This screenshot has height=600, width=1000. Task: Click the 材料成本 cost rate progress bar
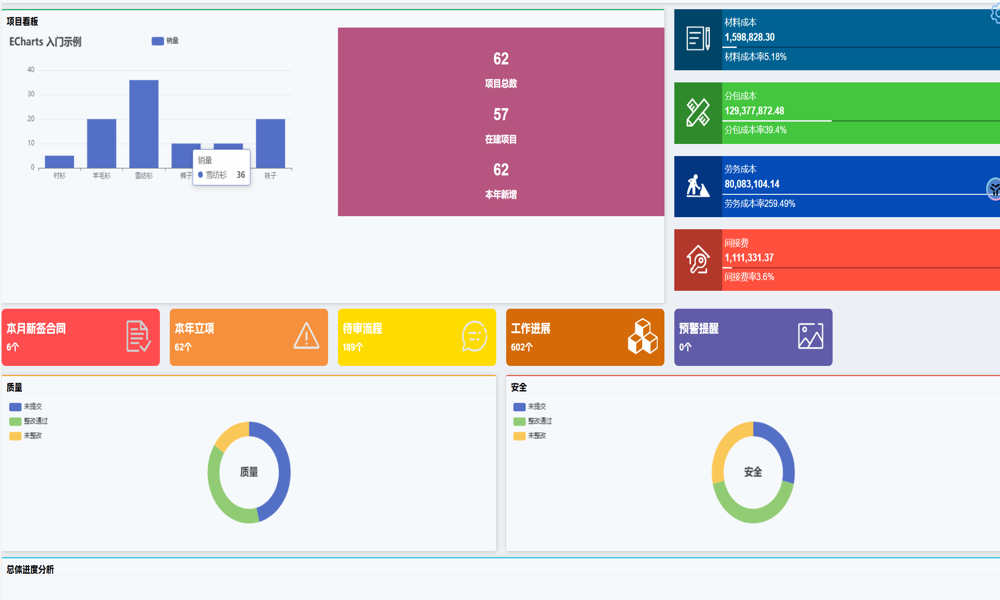(x=861, y=47)
